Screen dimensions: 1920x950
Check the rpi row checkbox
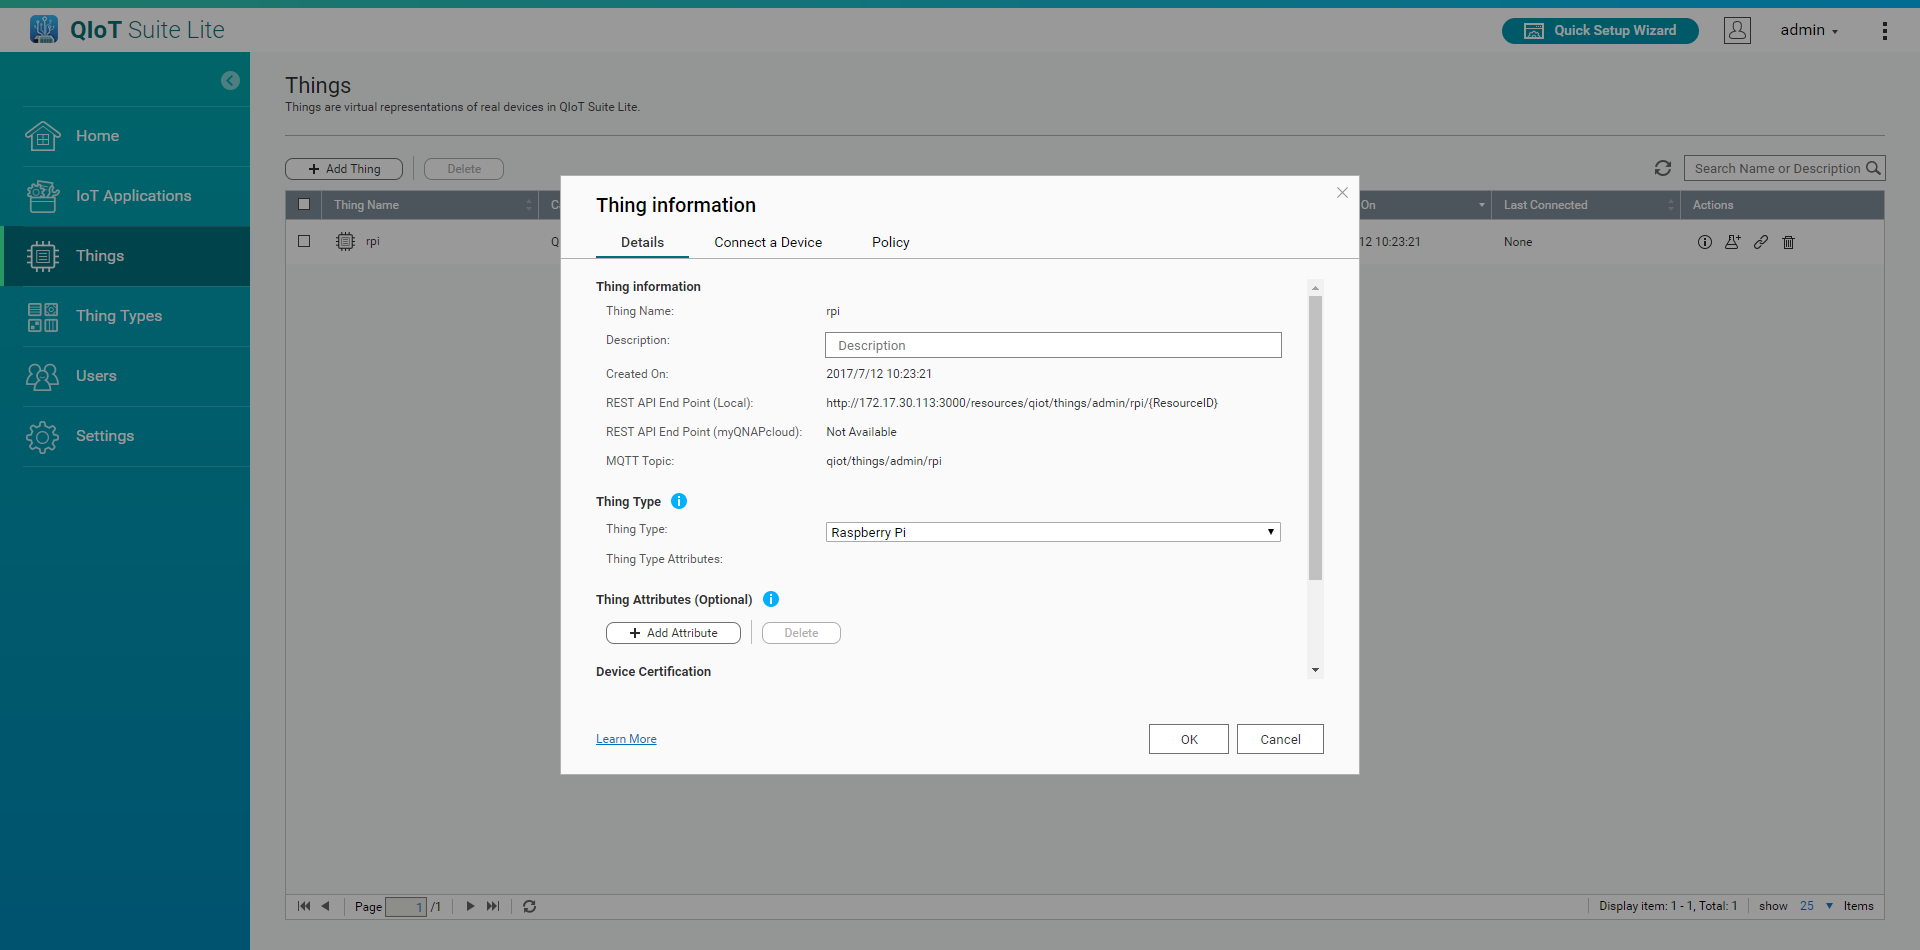[304, 241]
